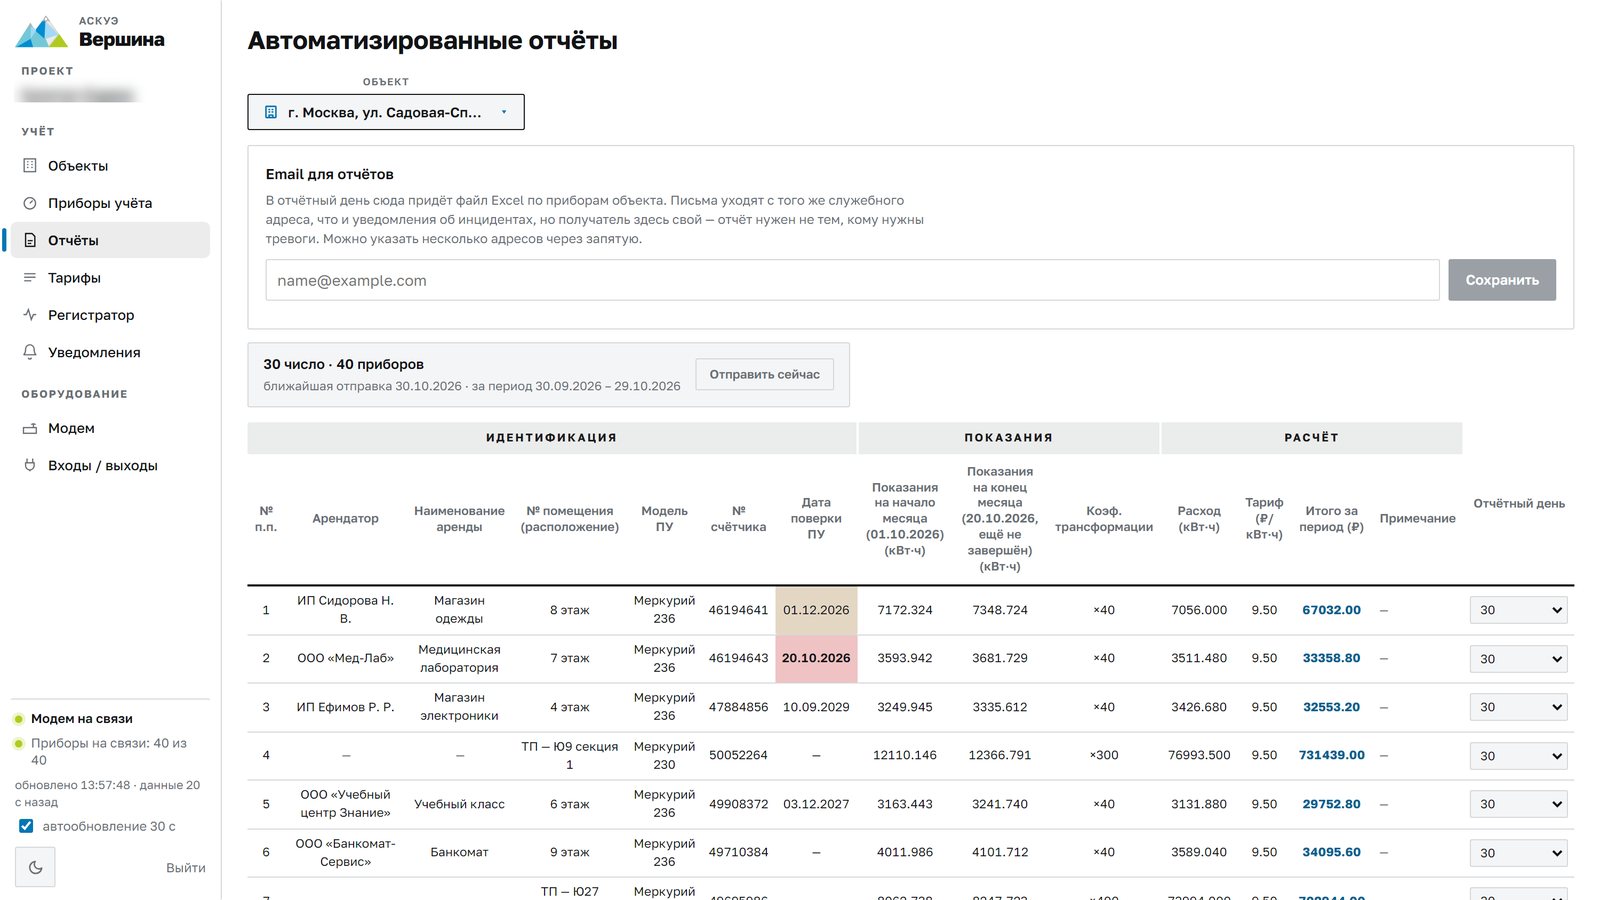Go to Приборы учёта section

point(110,203)
